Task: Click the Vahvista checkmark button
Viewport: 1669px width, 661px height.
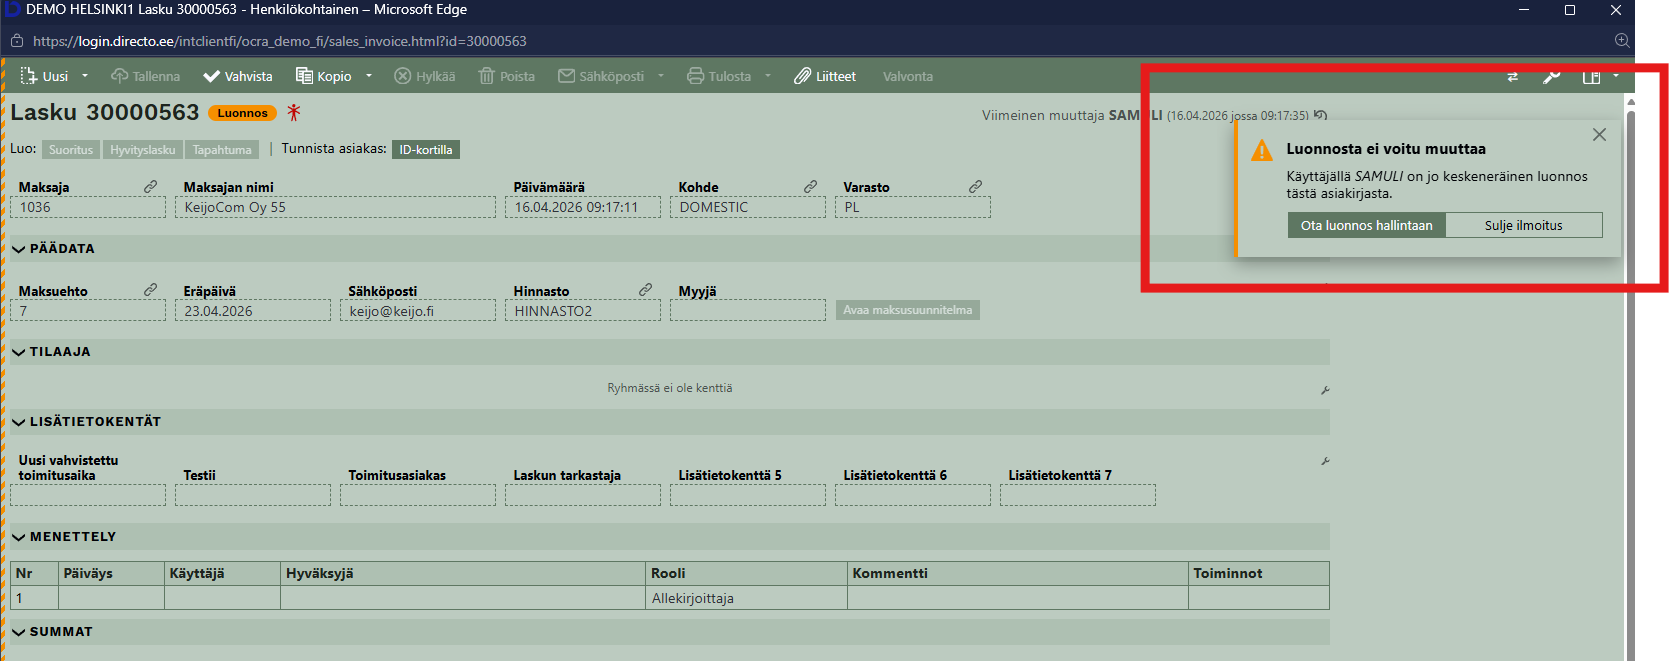Action: pos(238,76)
